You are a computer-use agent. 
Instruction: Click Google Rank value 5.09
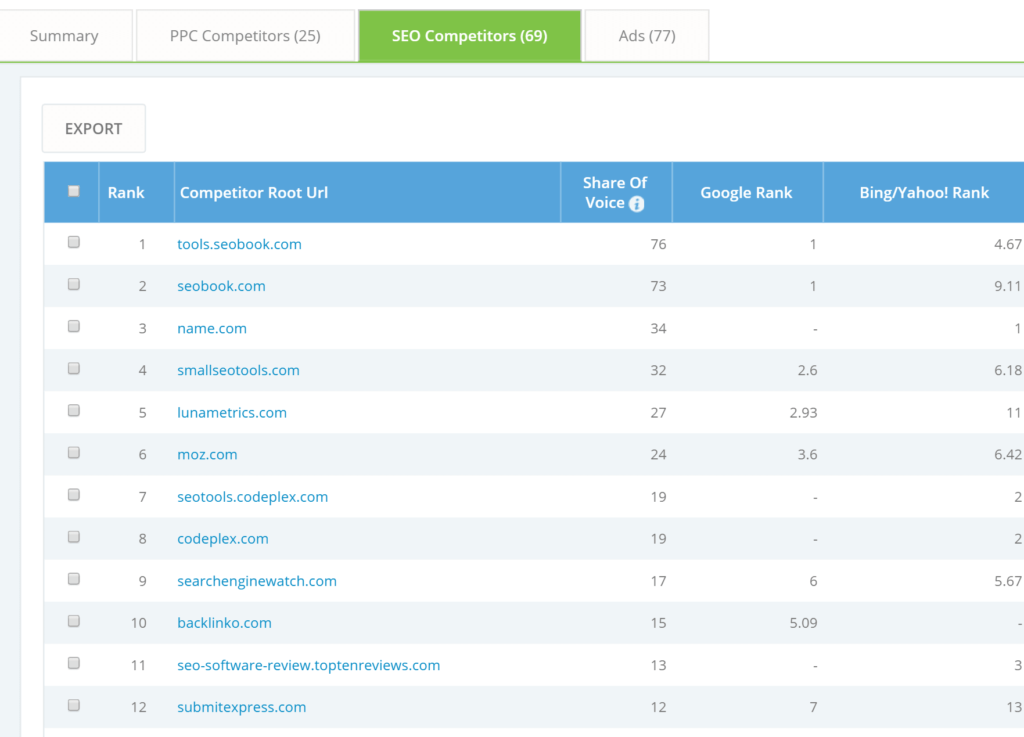(803, 623)
